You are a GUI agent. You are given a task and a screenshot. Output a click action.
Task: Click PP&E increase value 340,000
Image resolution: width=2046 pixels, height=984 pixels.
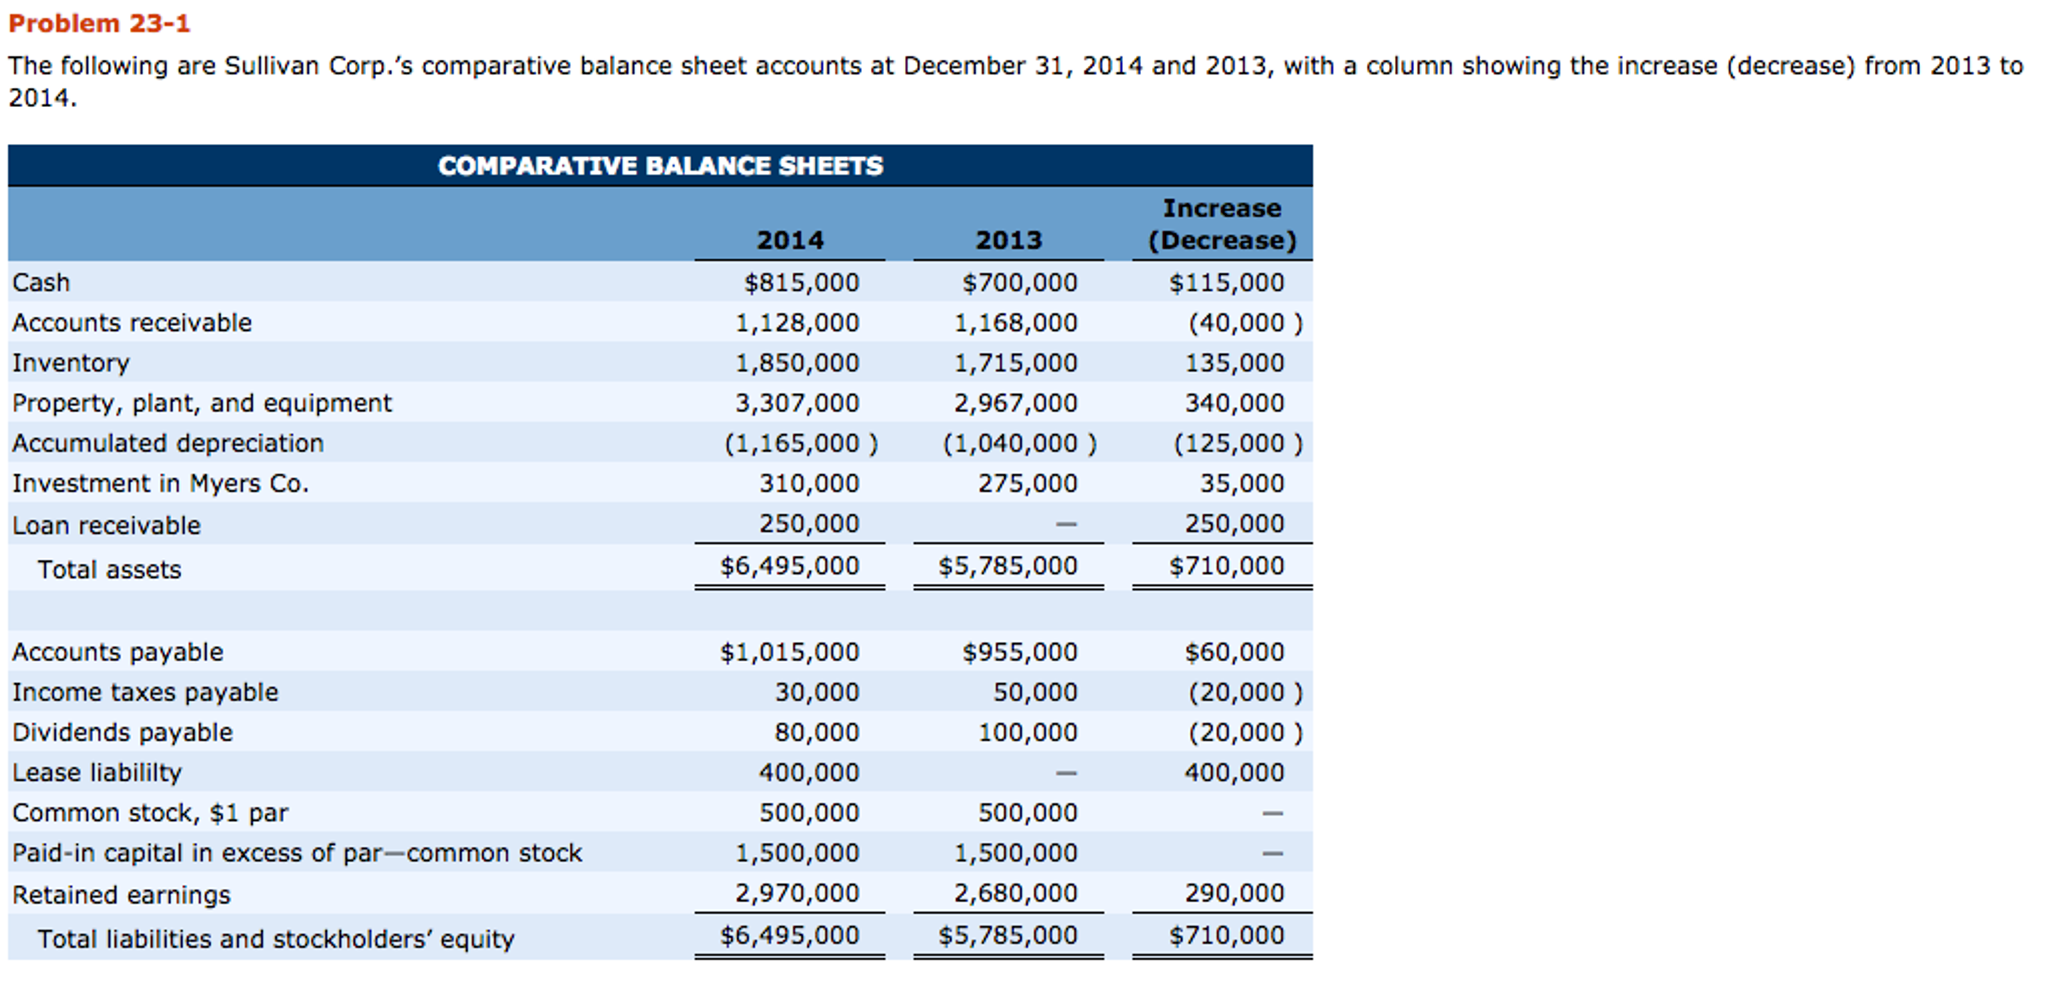click(x=1235, y=403)
